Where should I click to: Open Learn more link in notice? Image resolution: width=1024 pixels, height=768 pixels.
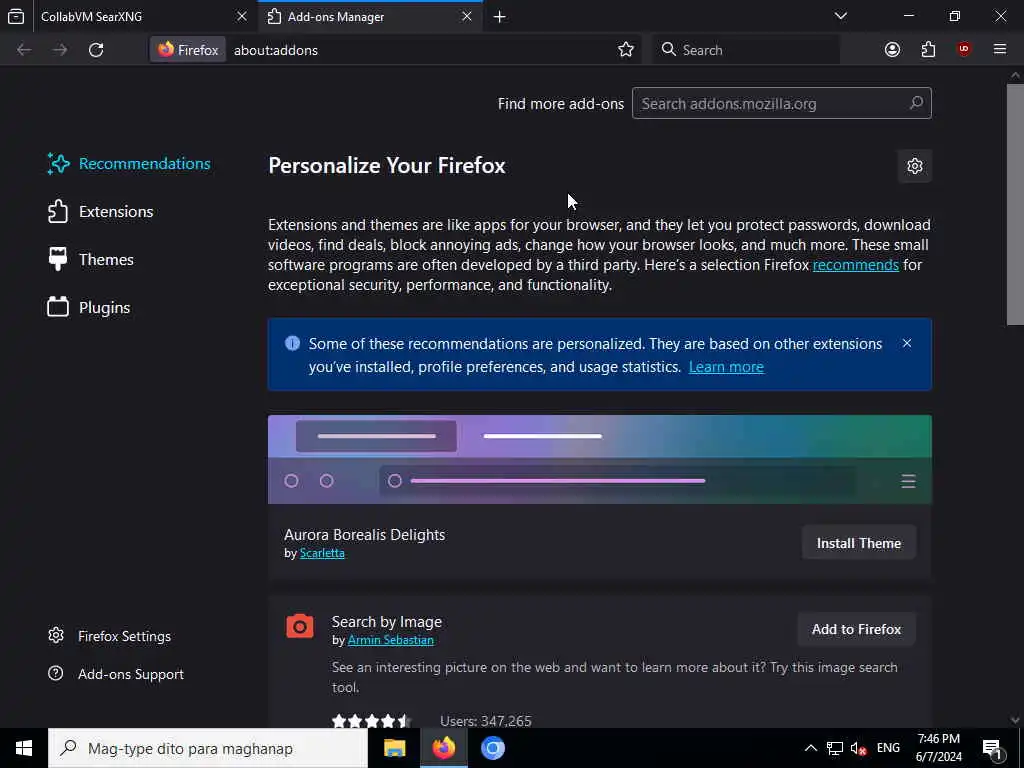[726, 367]
